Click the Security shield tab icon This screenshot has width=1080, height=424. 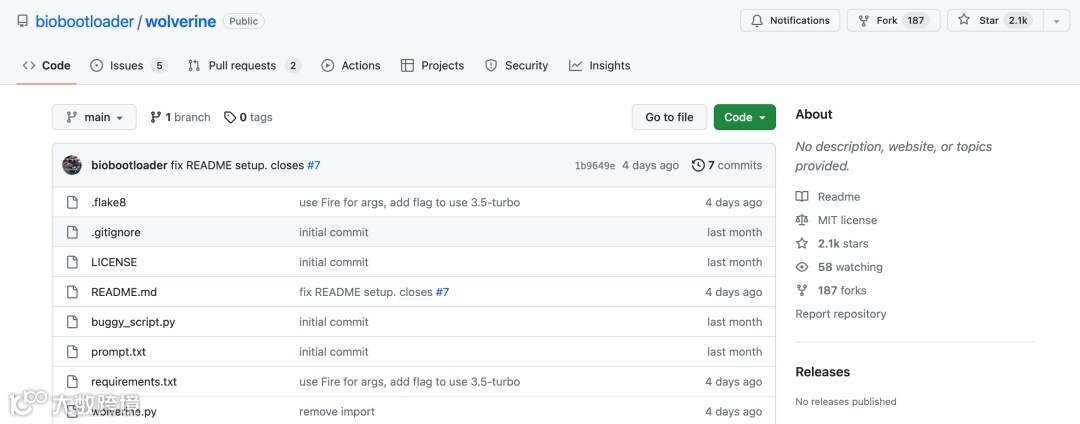(491, 66)
